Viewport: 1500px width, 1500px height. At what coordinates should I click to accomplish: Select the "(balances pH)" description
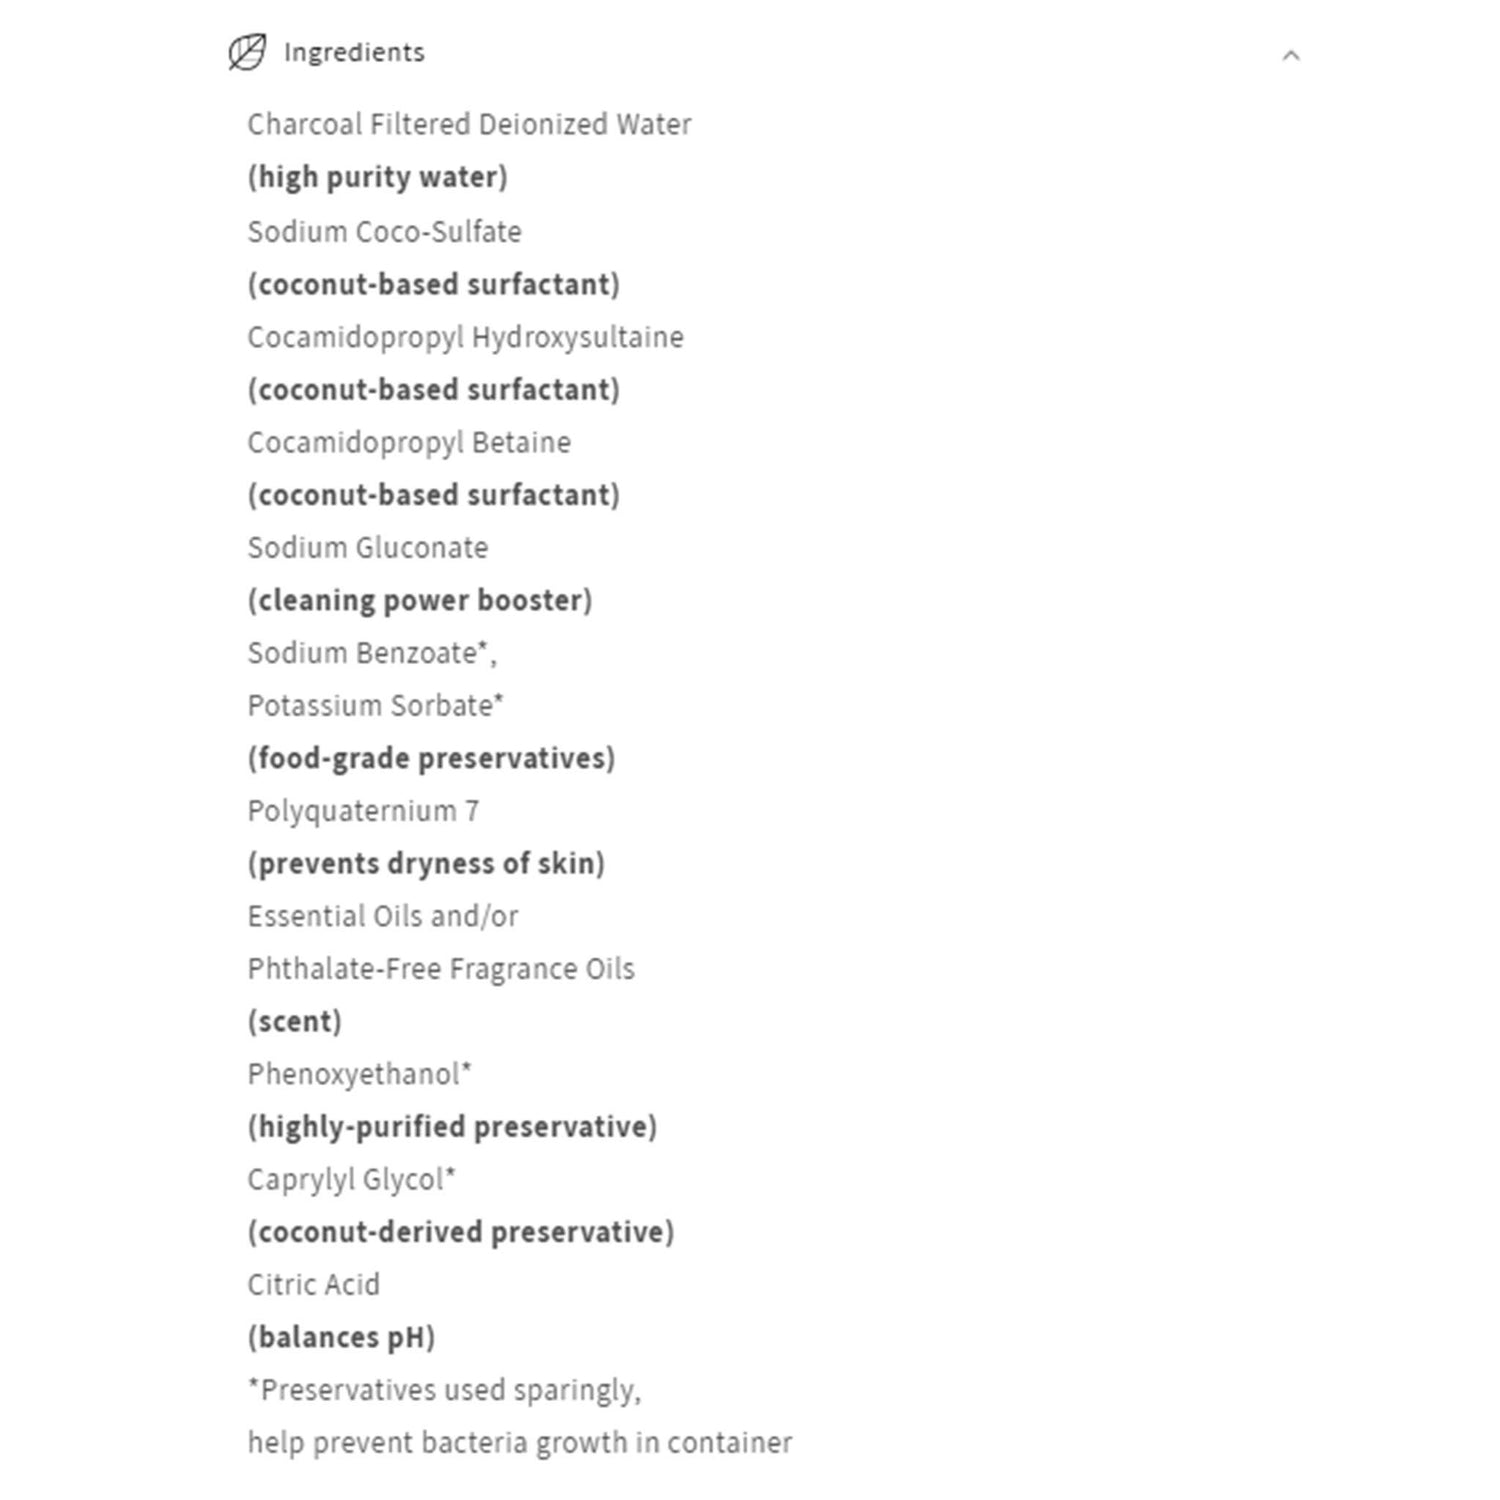click(x=341, y=1337)
